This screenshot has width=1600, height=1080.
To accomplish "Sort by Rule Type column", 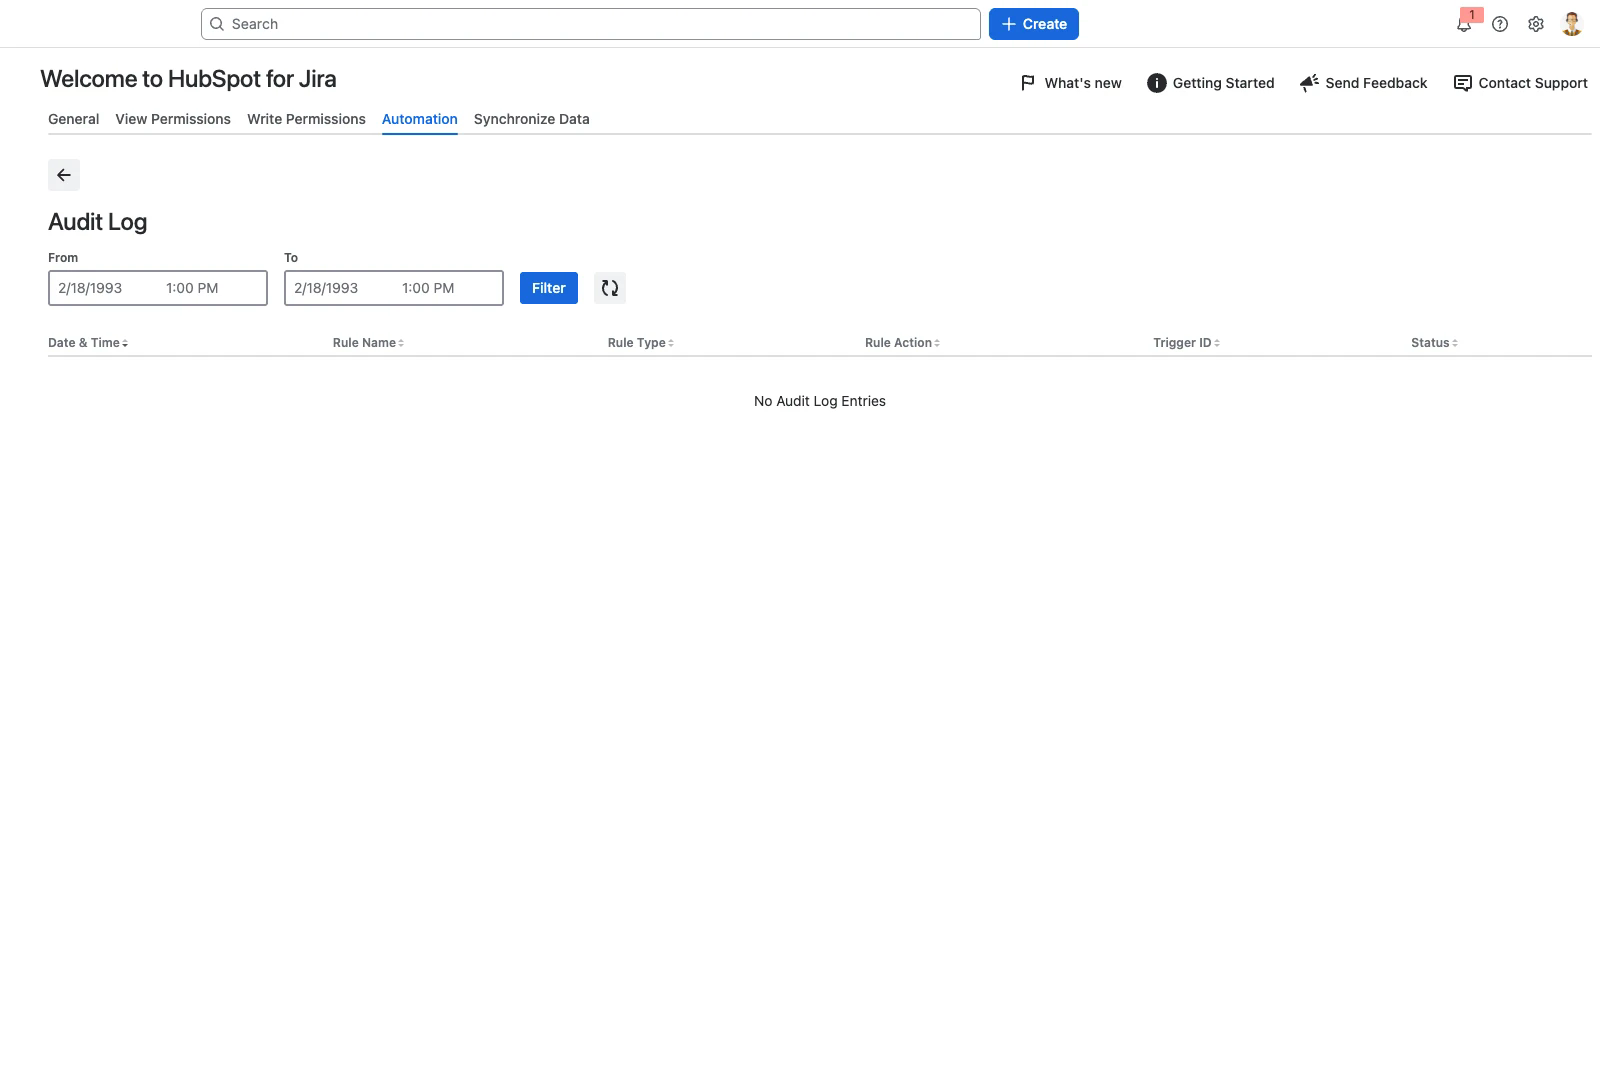I will tap(641, 343).
